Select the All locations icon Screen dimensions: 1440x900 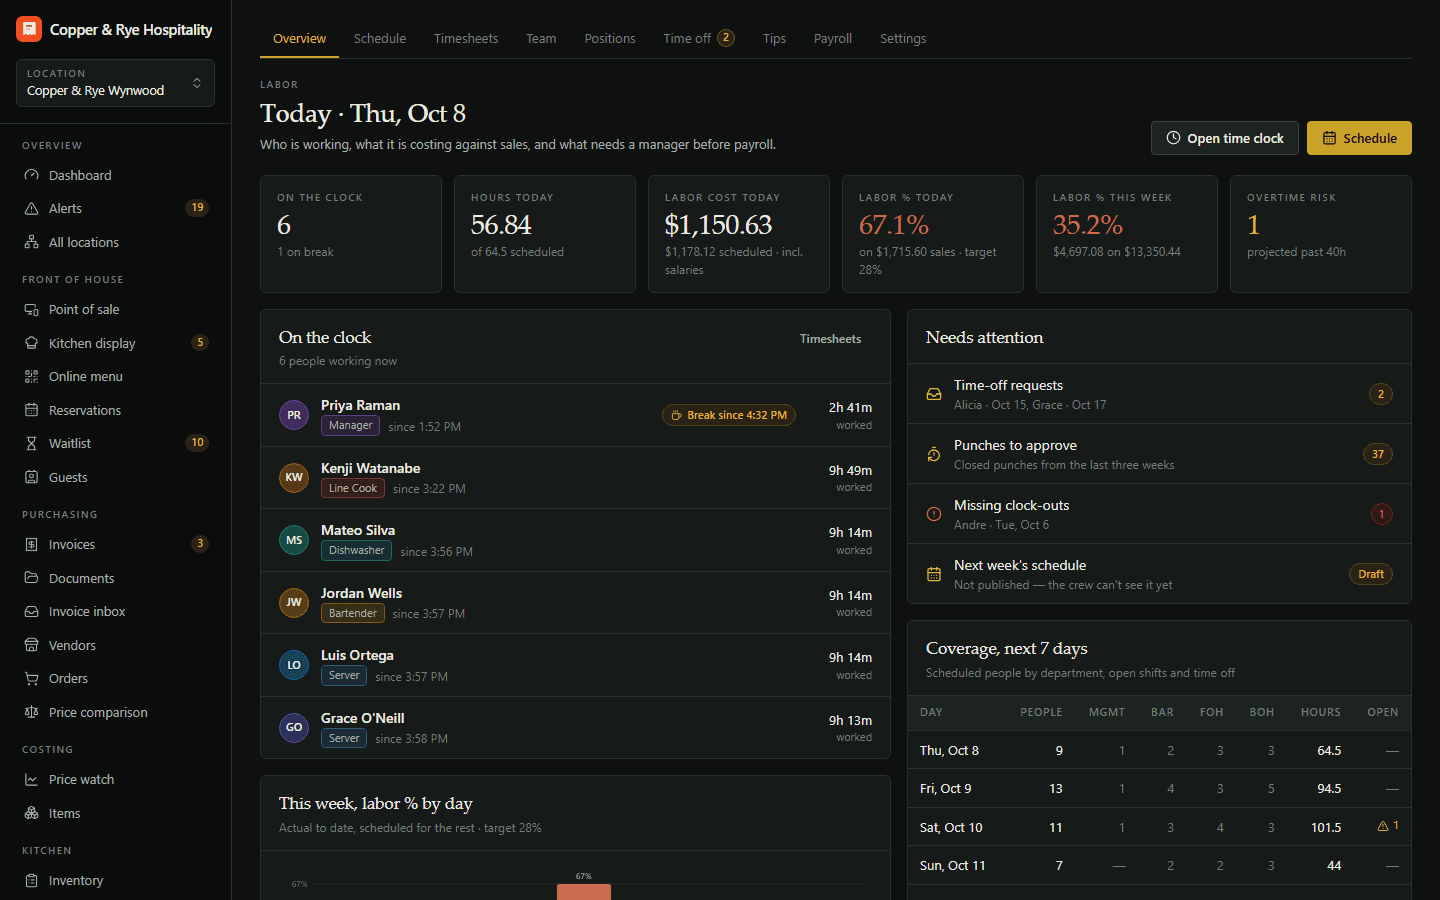(31, 242)
